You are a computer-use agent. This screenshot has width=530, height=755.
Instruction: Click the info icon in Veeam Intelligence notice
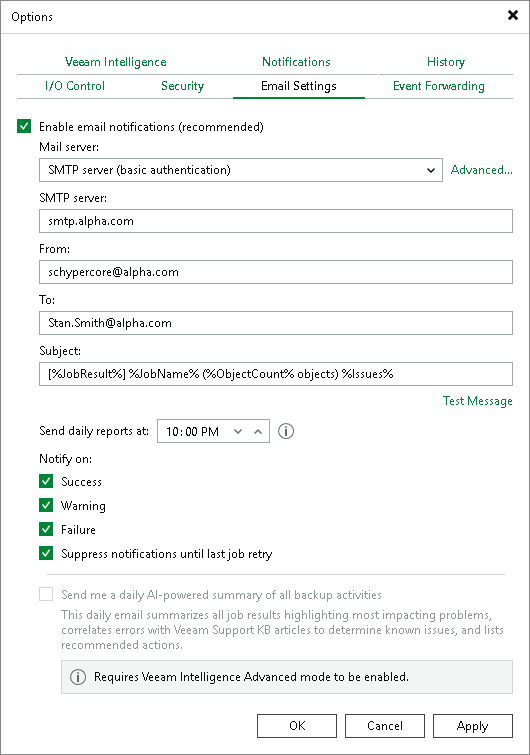[x=78, y=677]
